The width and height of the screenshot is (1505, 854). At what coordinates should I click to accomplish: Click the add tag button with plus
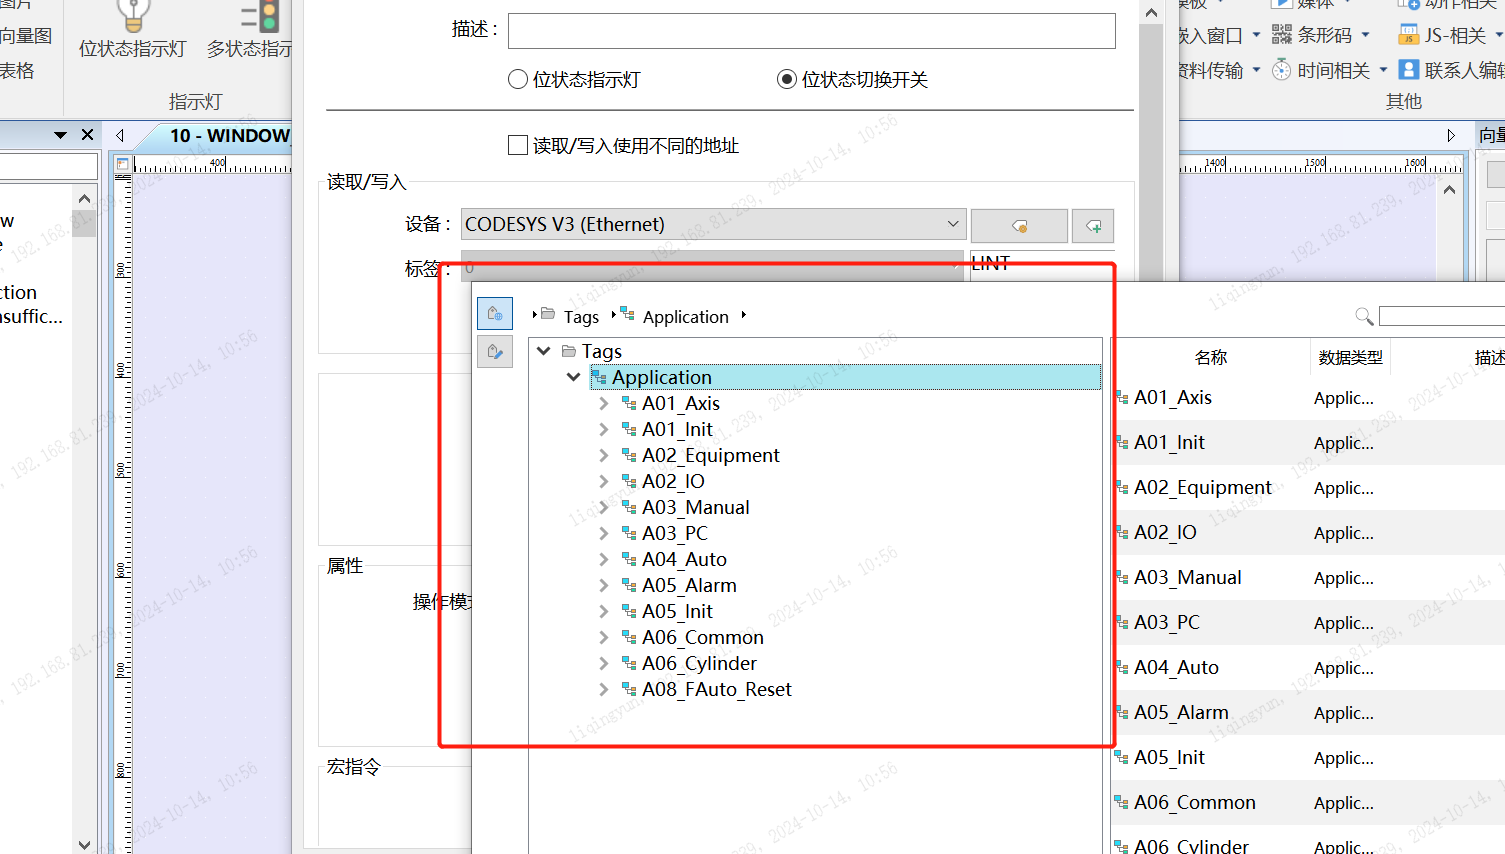coord(1092,226)
